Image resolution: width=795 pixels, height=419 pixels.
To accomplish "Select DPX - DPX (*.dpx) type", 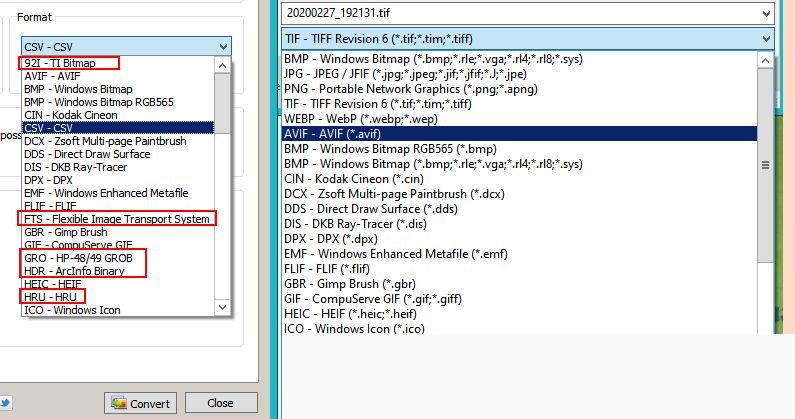I will 519,239.
